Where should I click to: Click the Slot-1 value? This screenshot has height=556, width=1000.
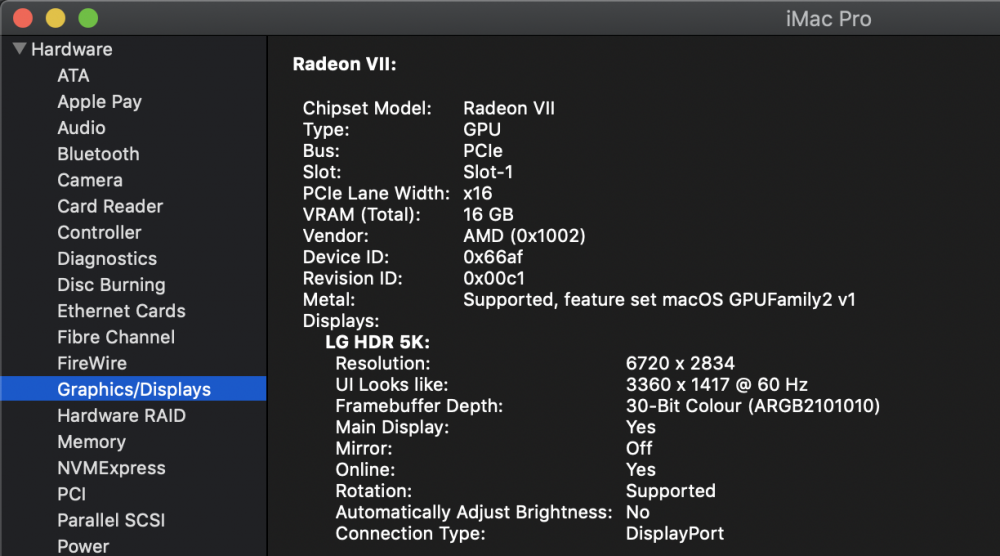[488, 172]
